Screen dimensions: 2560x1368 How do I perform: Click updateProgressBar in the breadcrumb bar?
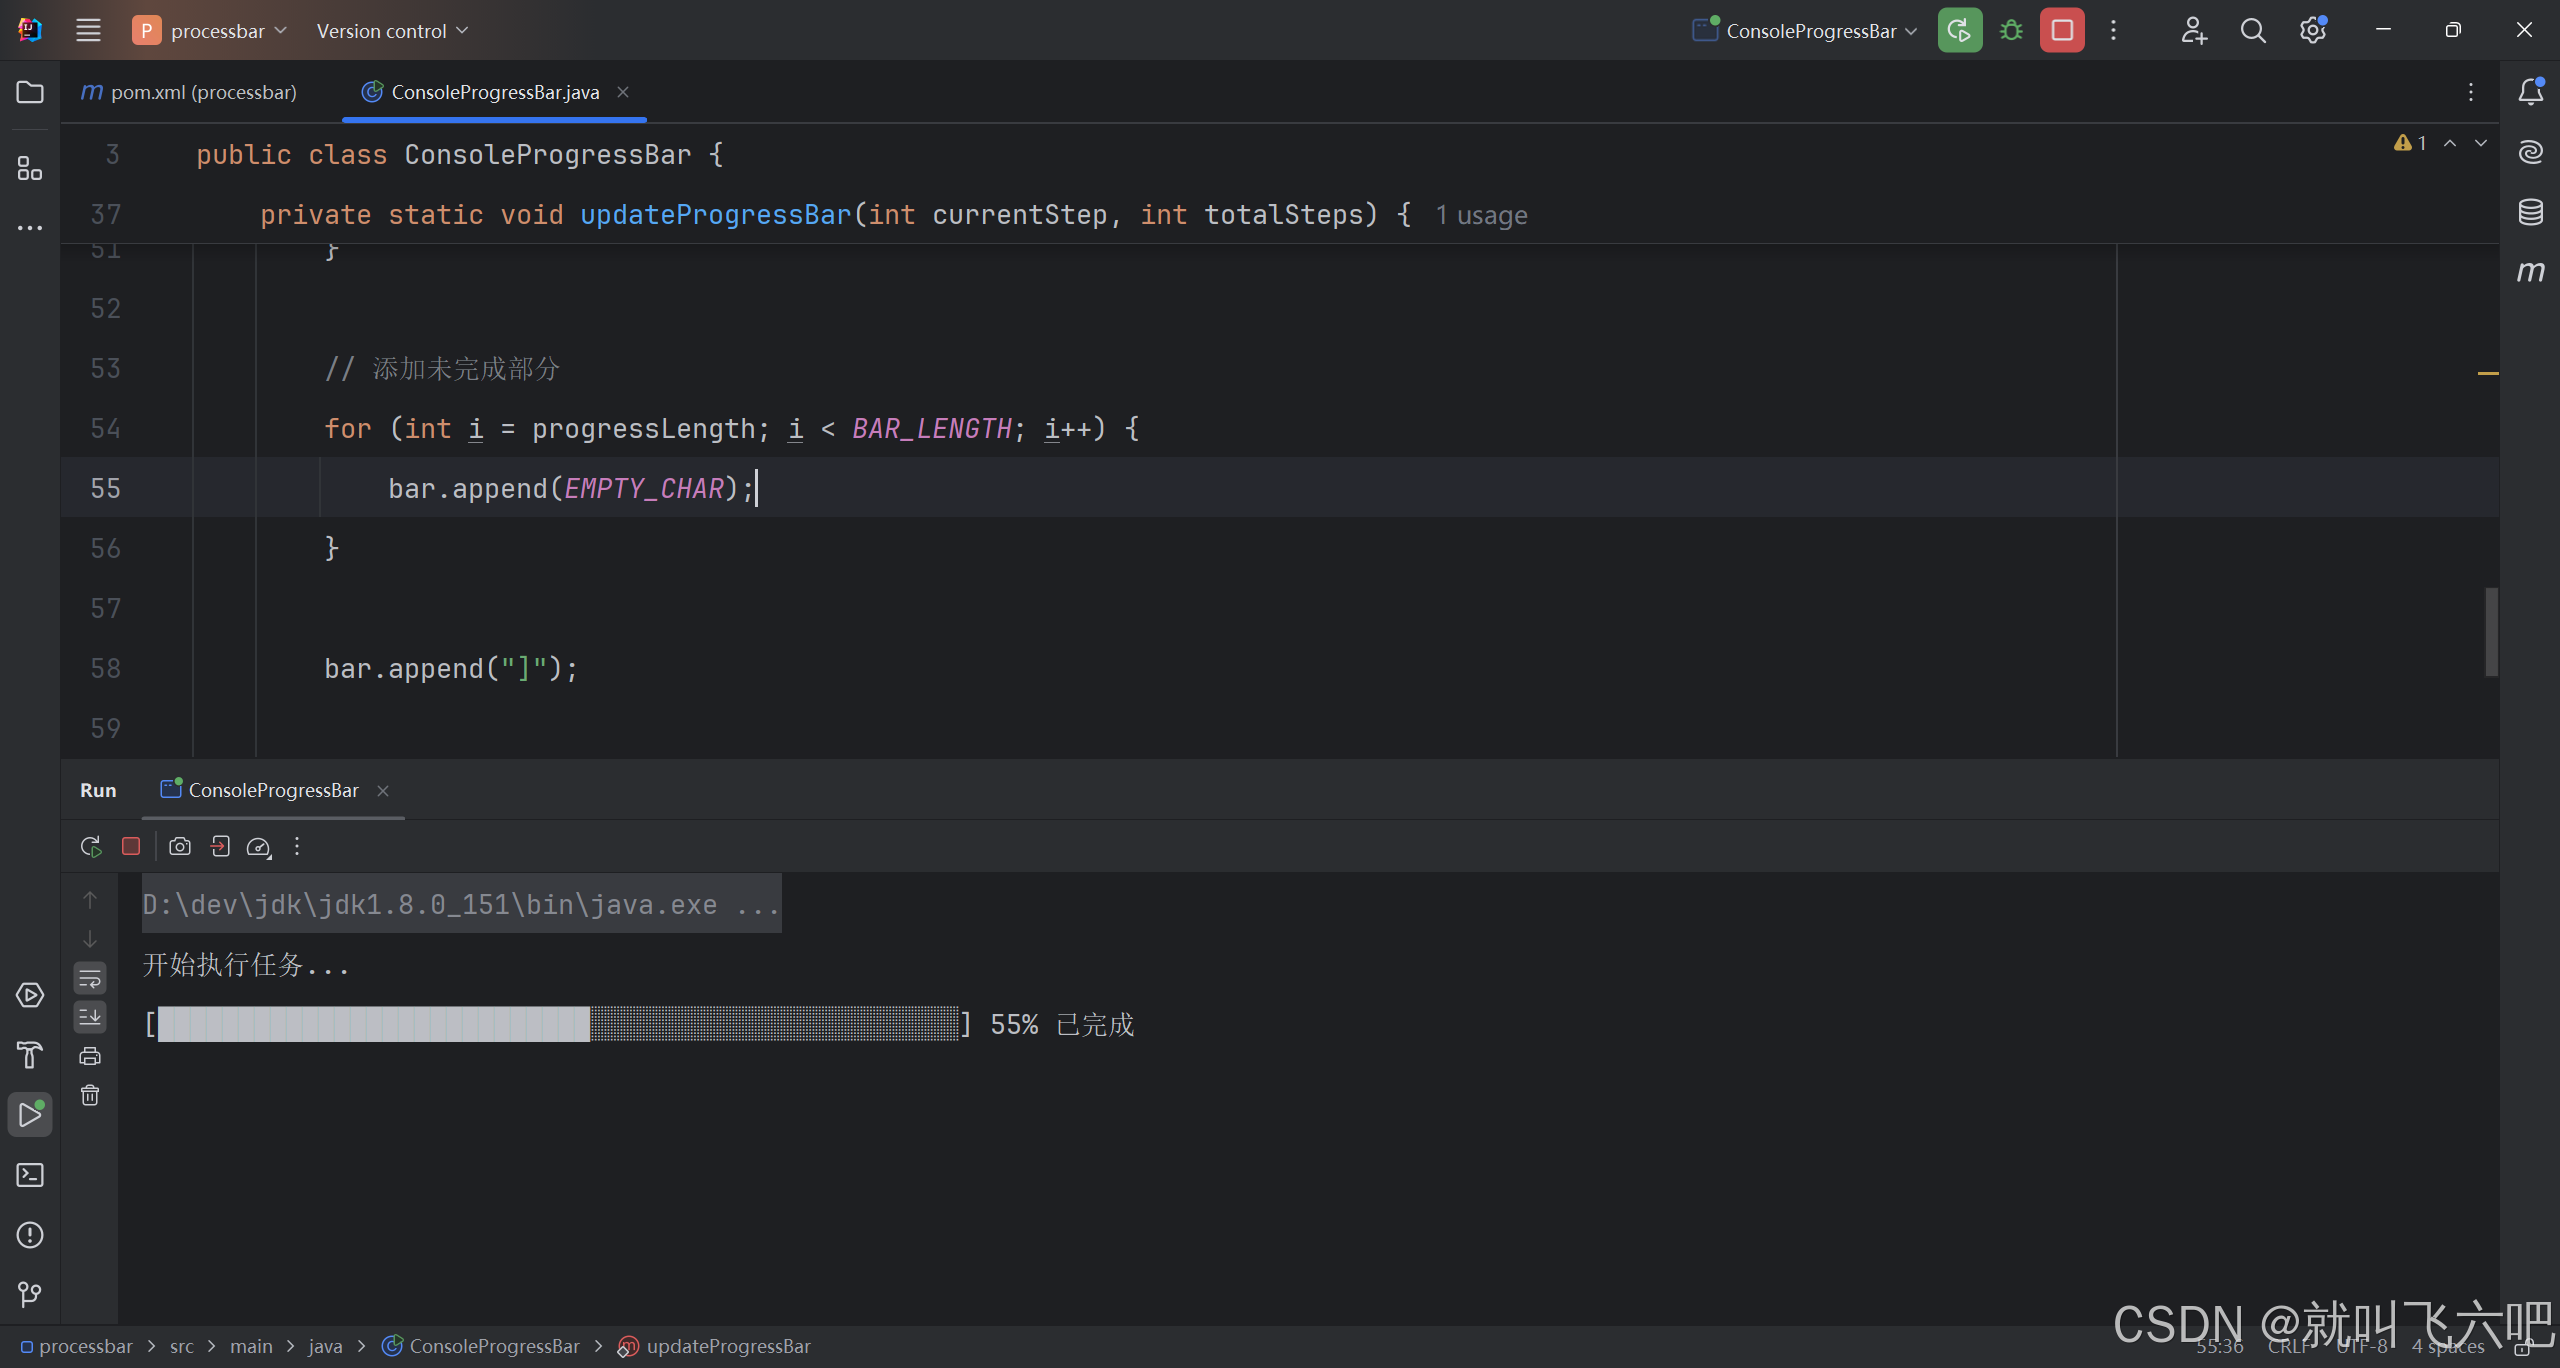[x=727, y=1346]
